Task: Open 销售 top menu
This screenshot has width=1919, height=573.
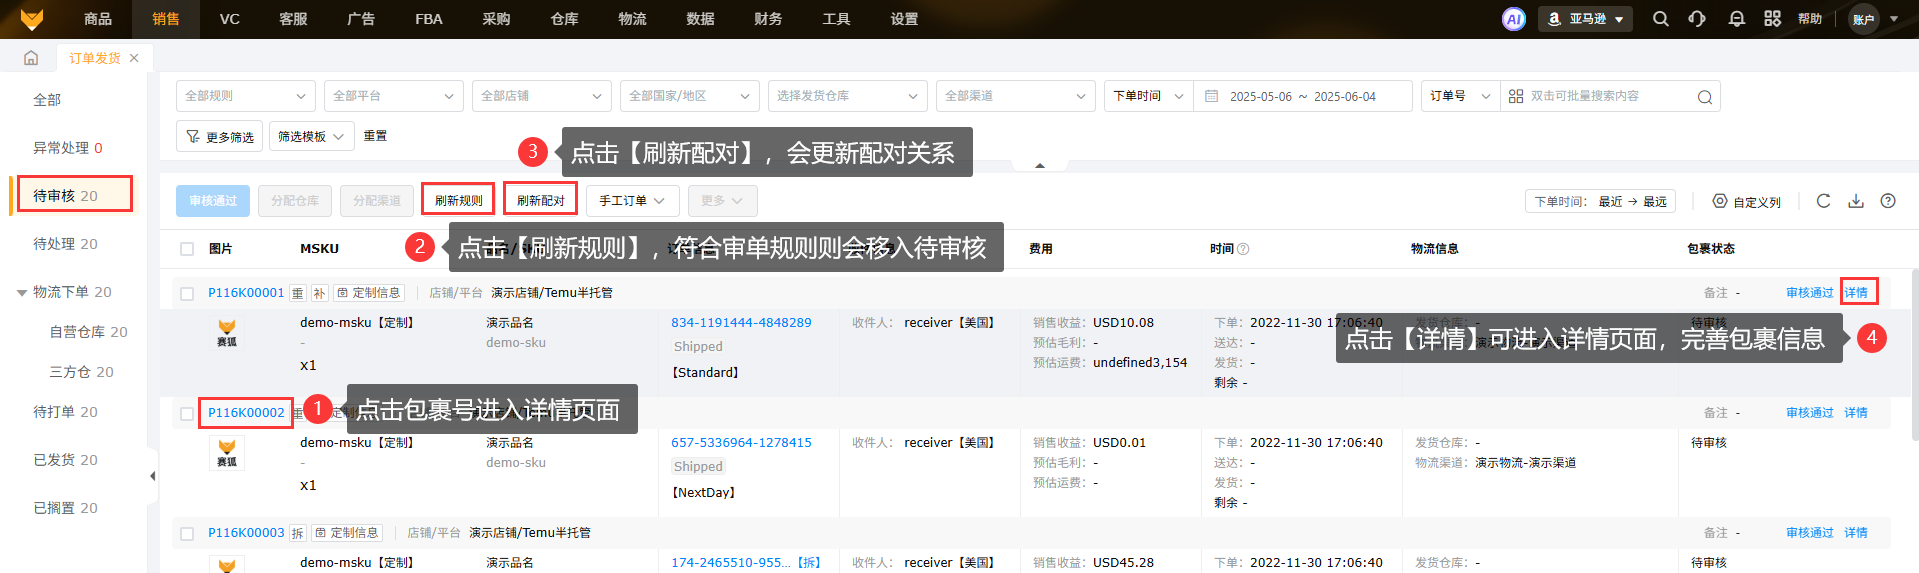Action: coord(166,19)
